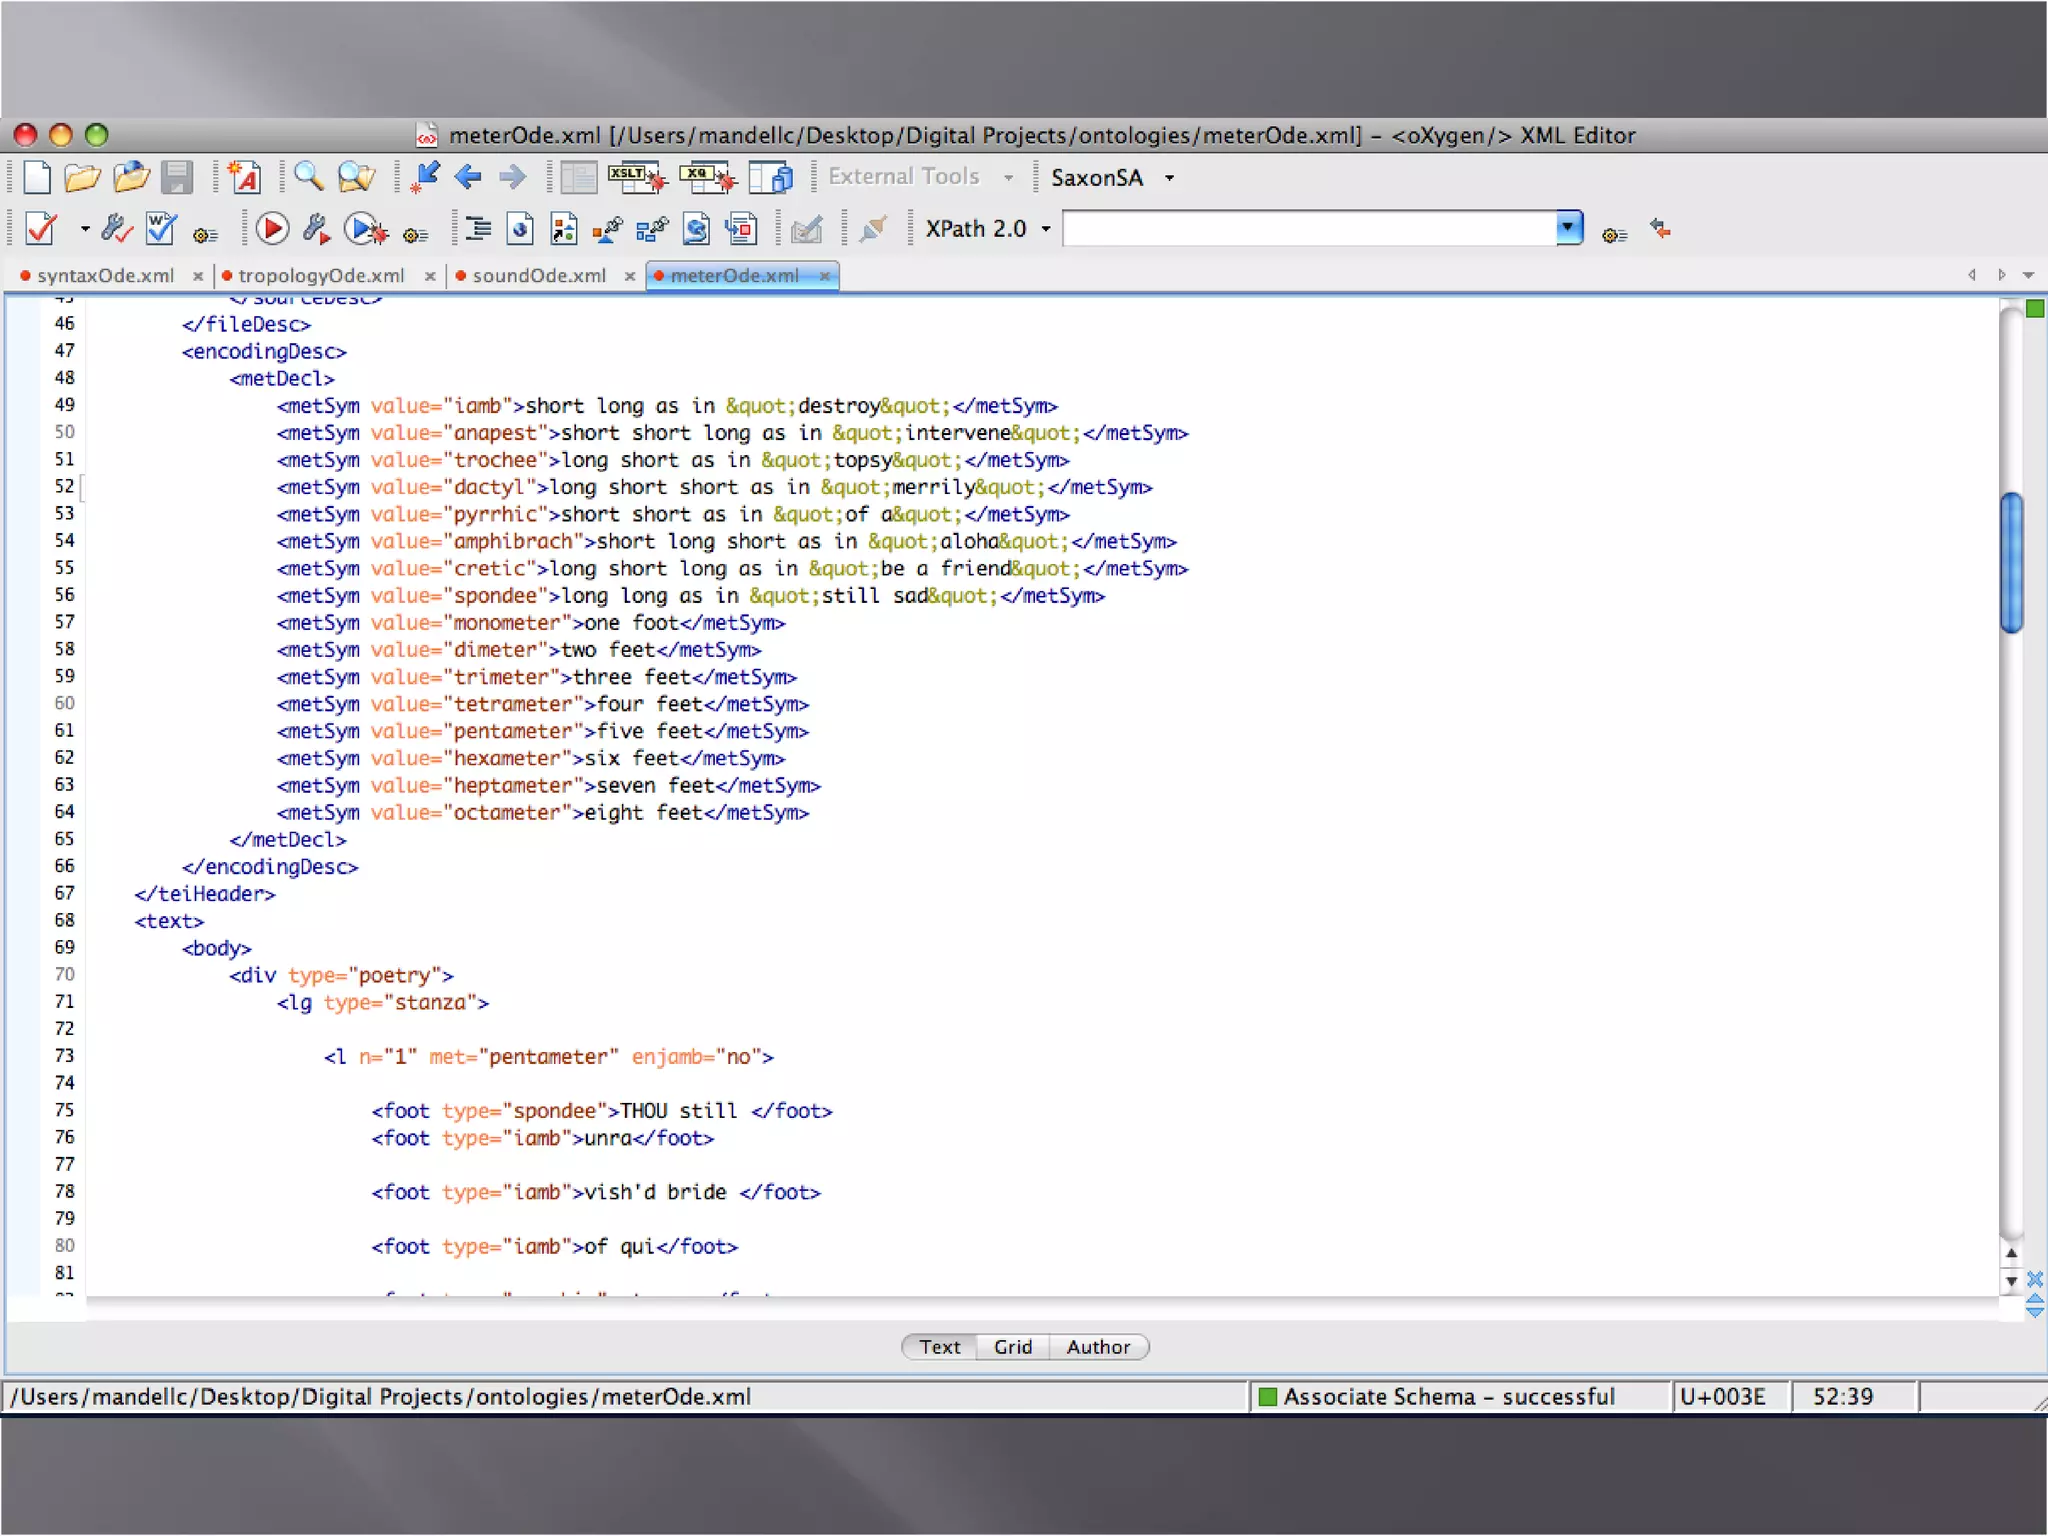Open the Find/Replace magnifier tool
The image size is (2048, 1536).
click(308, 177)
